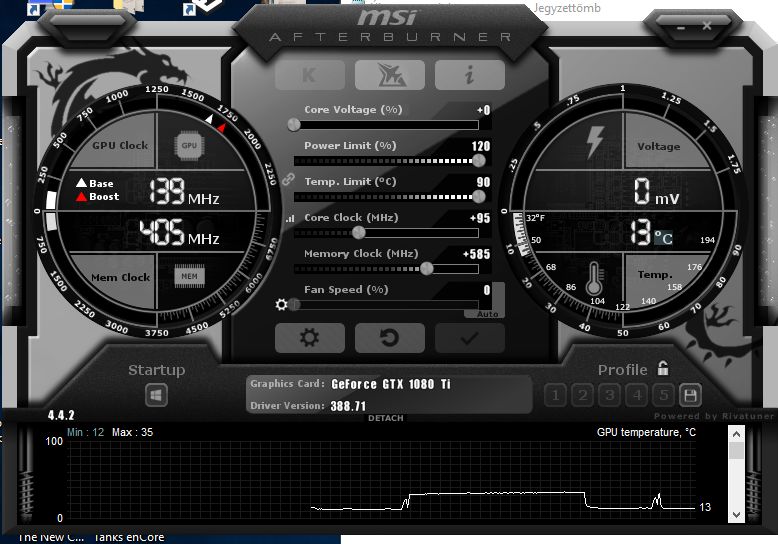Viewport: 778px width, 544px height.
Task: Open the information panel button
Action: coord(470,75)
